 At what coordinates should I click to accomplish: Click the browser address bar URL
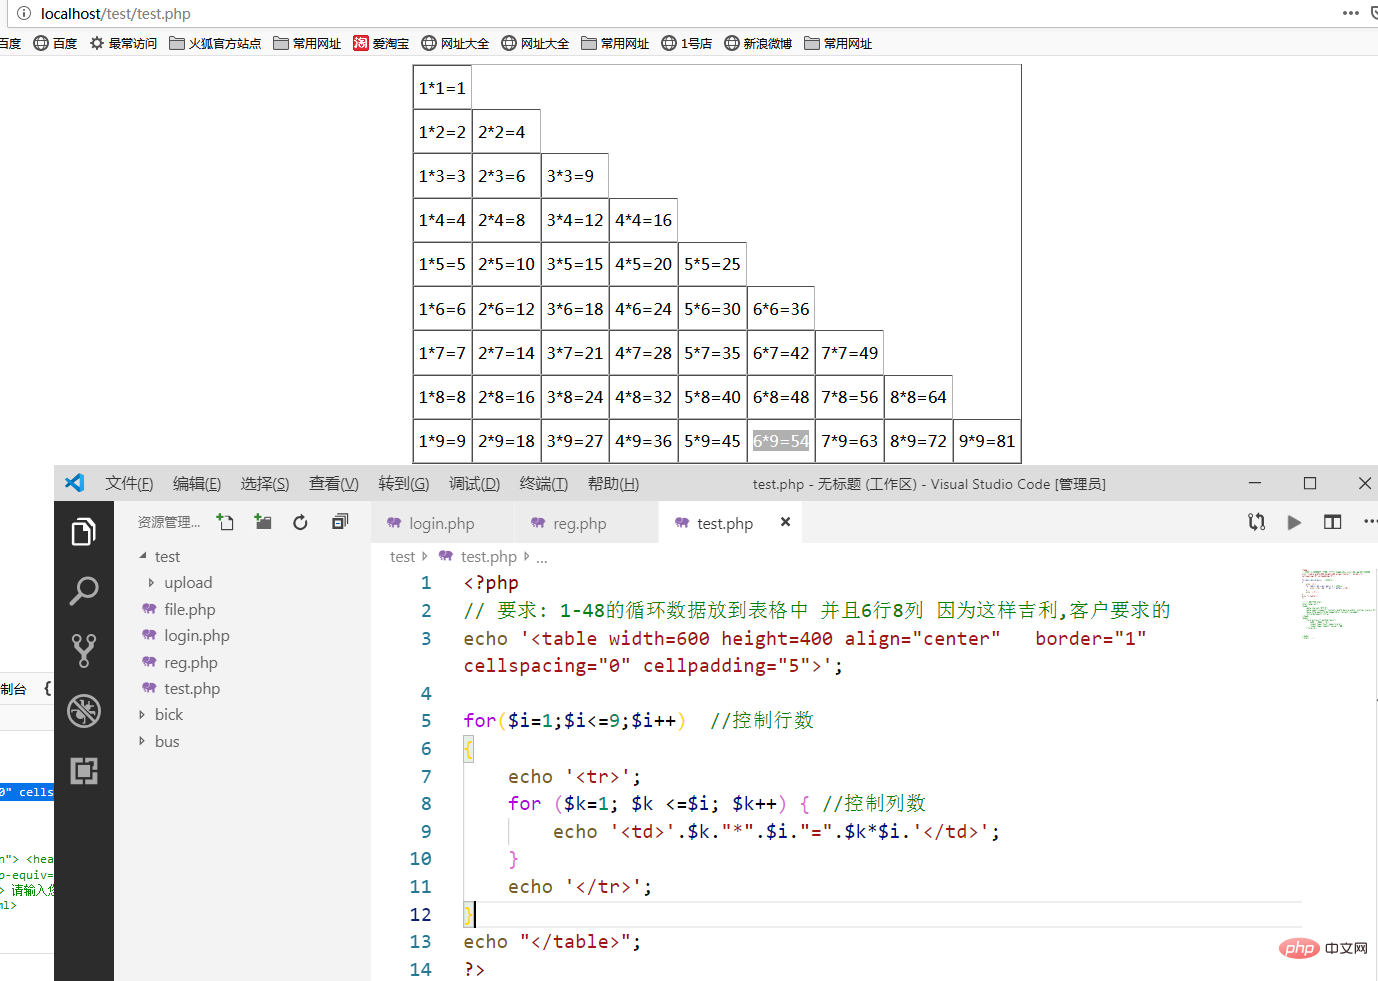click(115, 14)
